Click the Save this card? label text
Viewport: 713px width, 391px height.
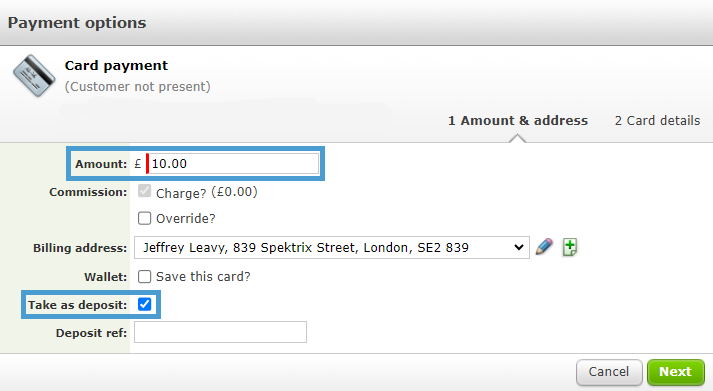pyautogui.click(x=203, y=276)
